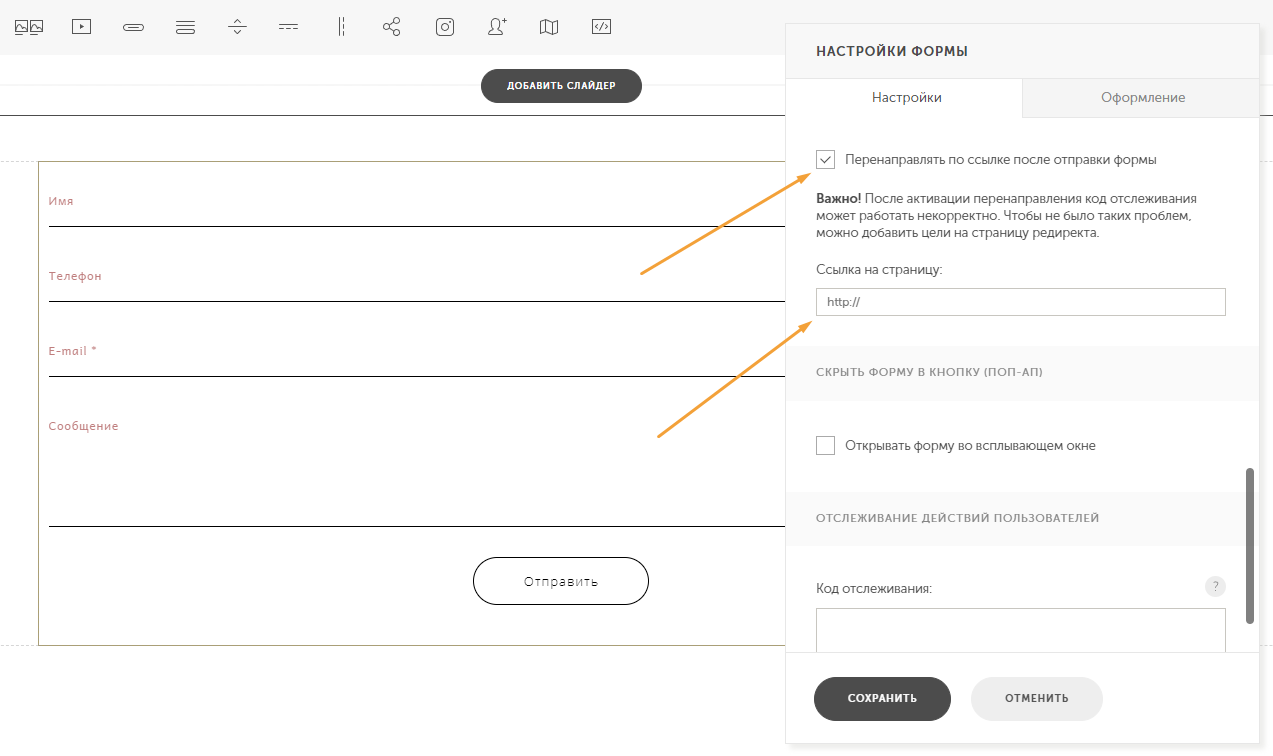Click the add-user subscribe icon

click(497, 27)
